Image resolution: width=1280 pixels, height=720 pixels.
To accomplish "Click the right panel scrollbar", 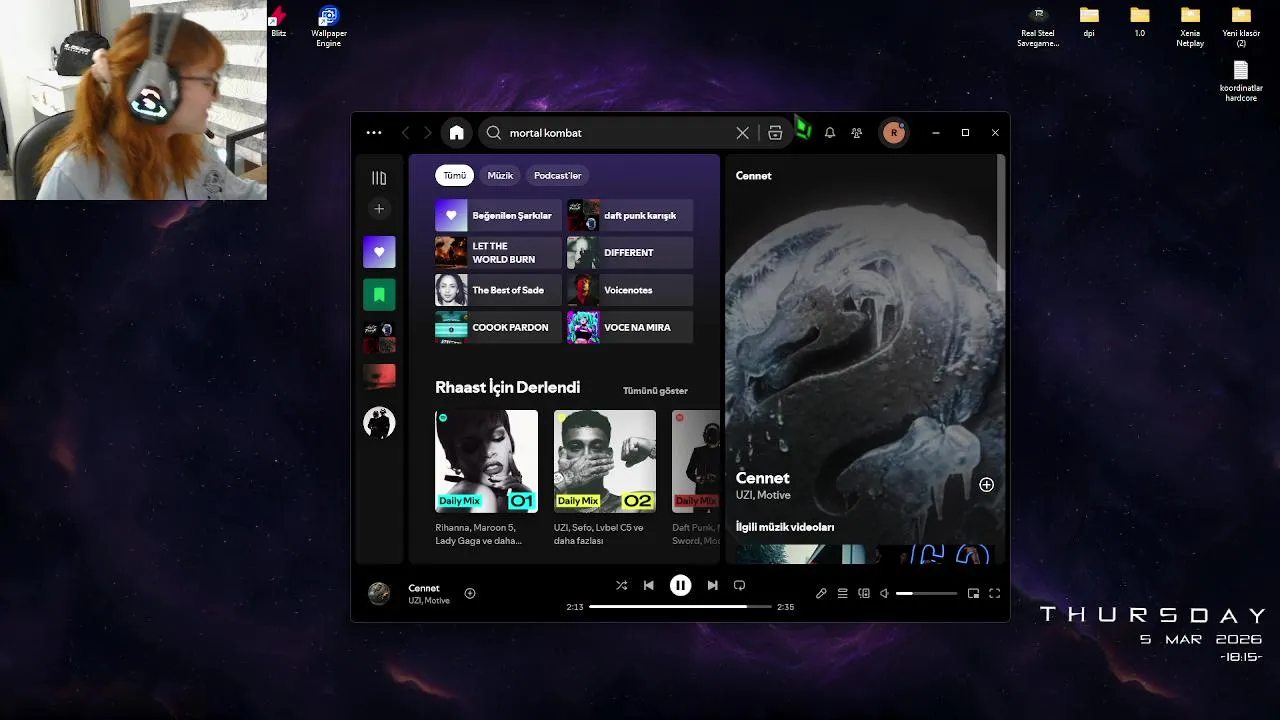I will pos(1001,224).
